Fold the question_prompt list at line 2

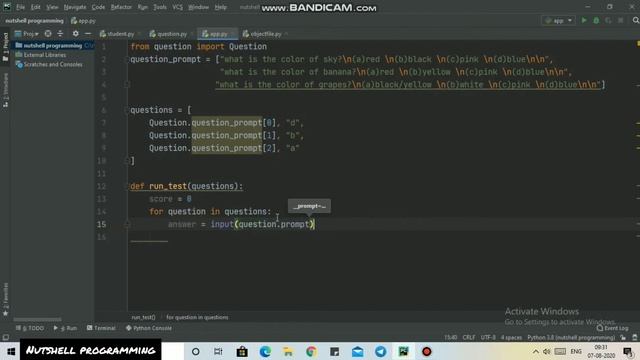[127, 59]
